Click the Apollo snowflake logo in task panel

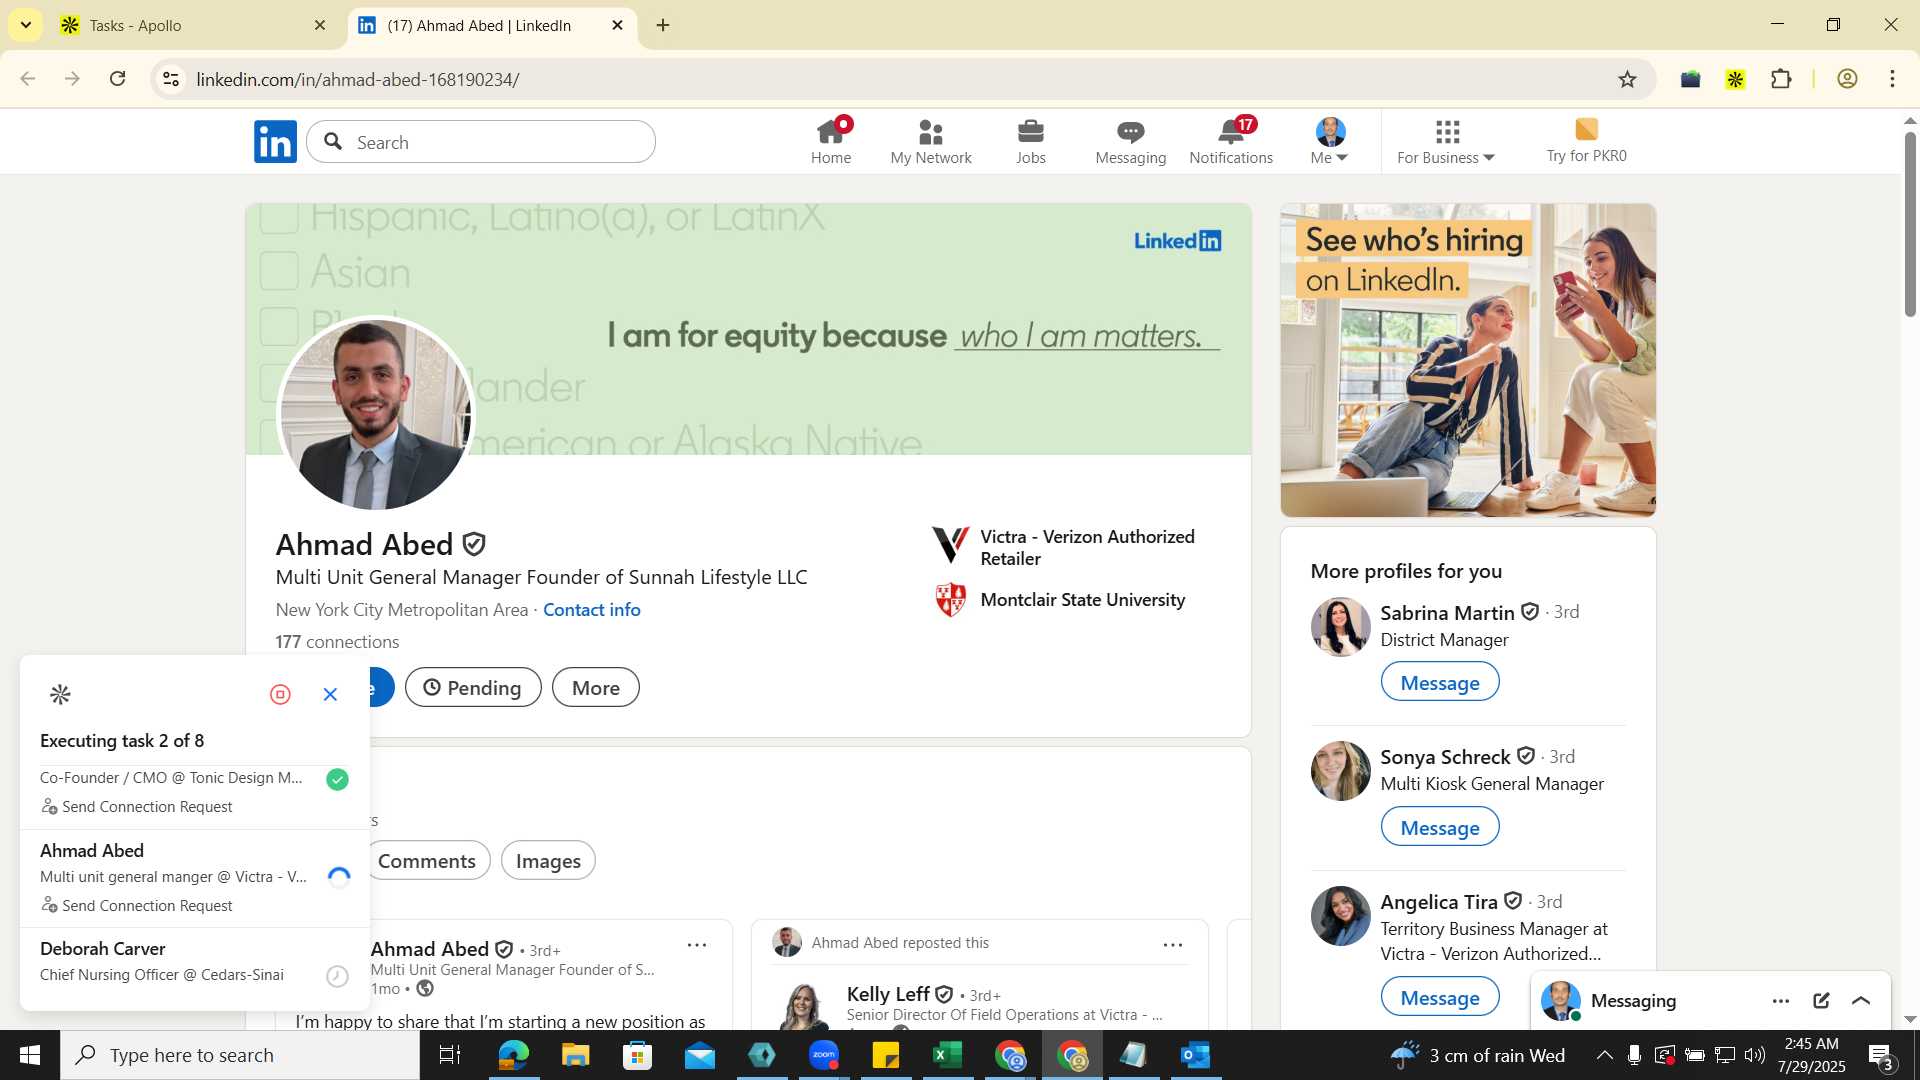(60, 694)
